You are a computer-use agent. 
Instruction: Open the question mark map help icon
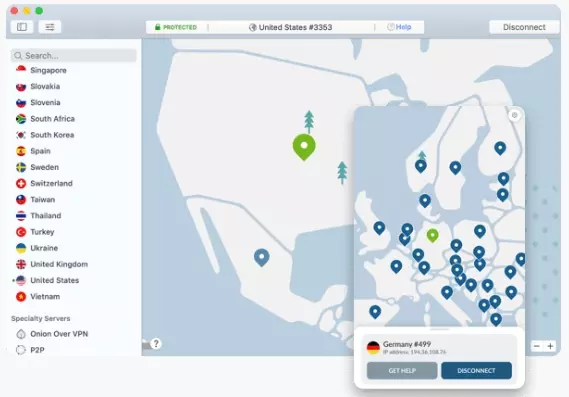coord(156,343)
